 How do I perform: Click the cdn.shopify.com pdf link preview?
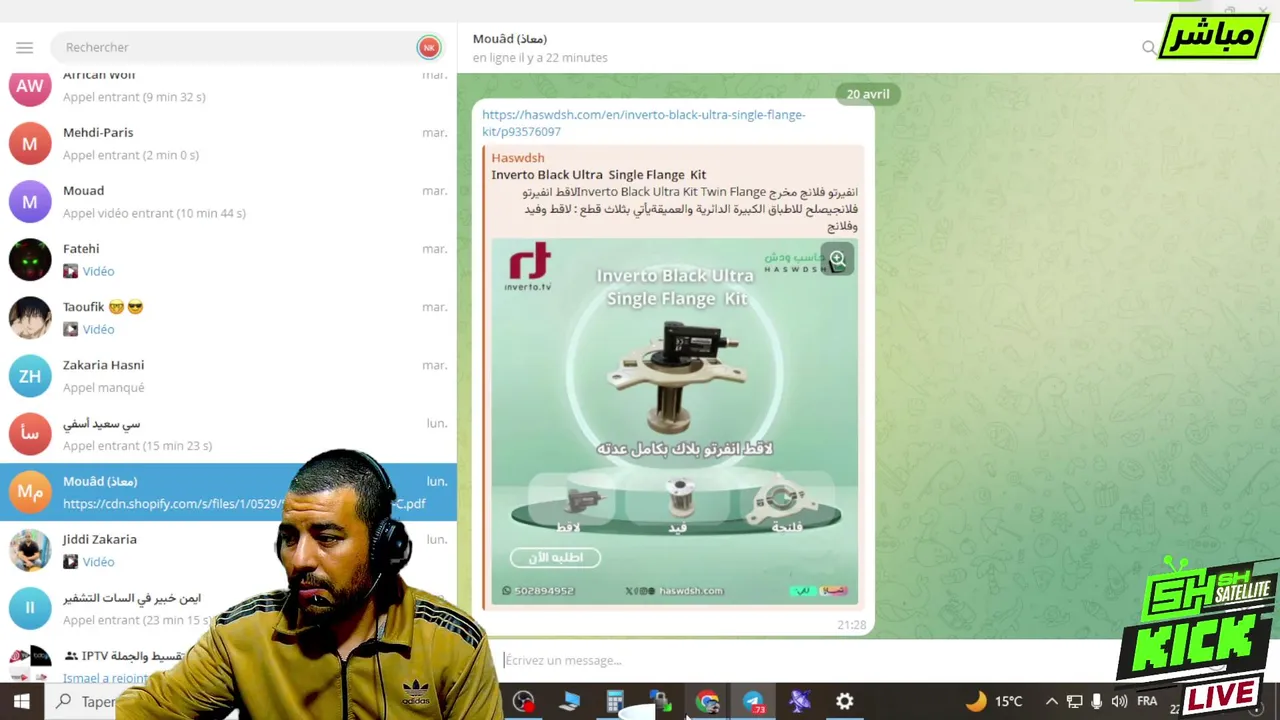(x=244, y=504)
